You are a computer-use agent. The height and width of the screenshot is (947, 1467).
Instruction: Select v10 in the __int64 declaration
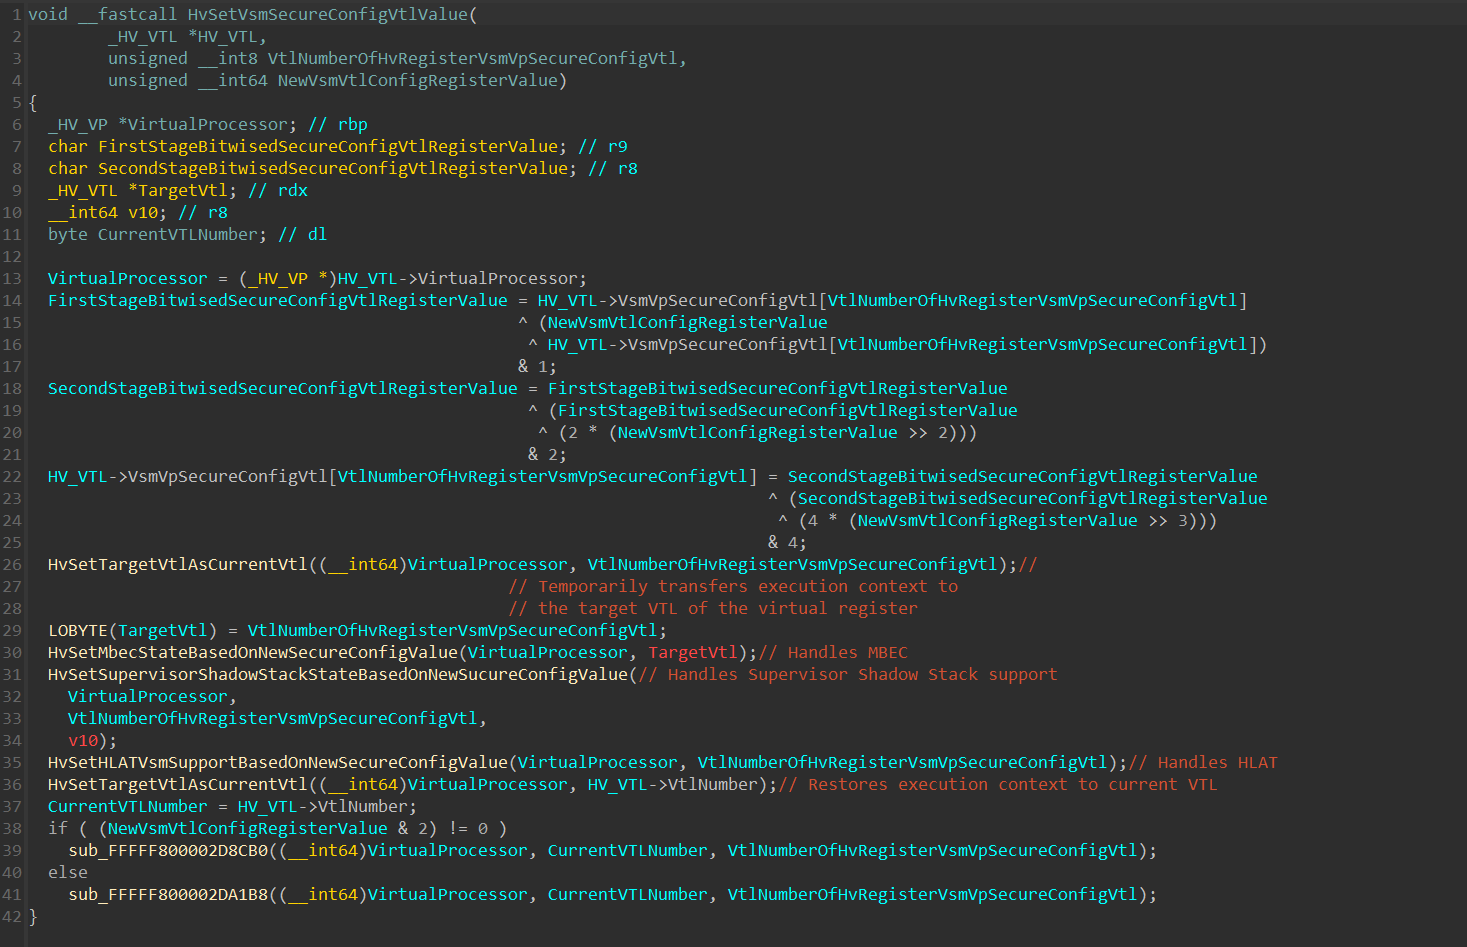pyautogui.click(x=142, y=212)
